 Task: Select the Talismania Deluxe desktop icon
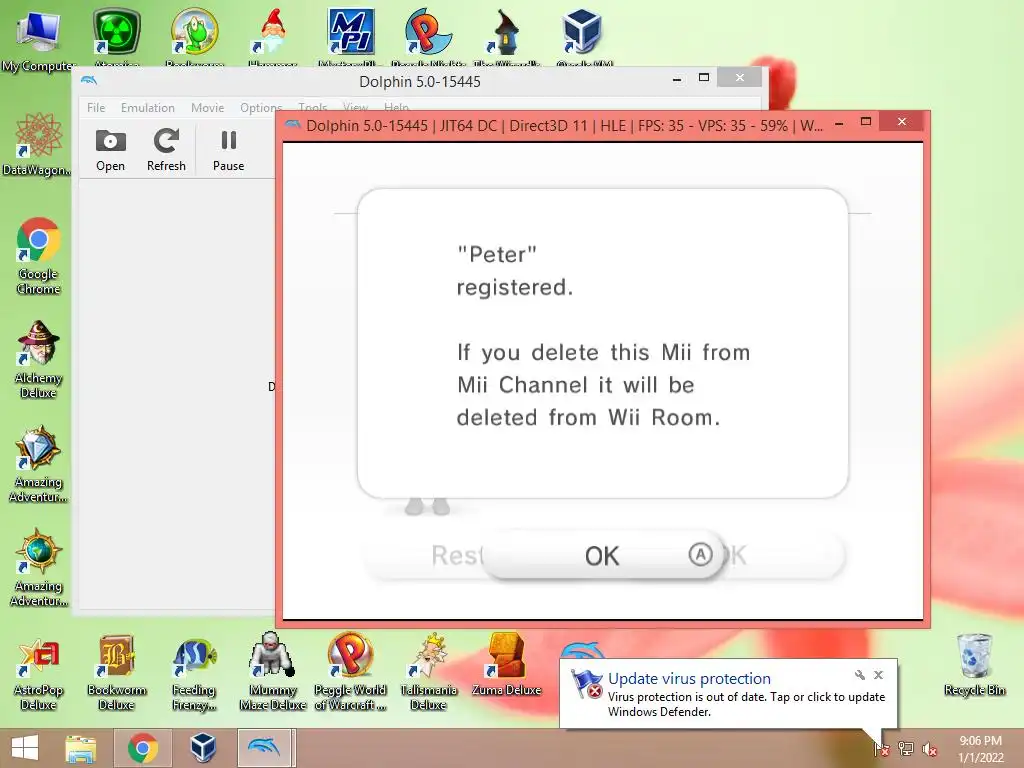pos(428,673)
